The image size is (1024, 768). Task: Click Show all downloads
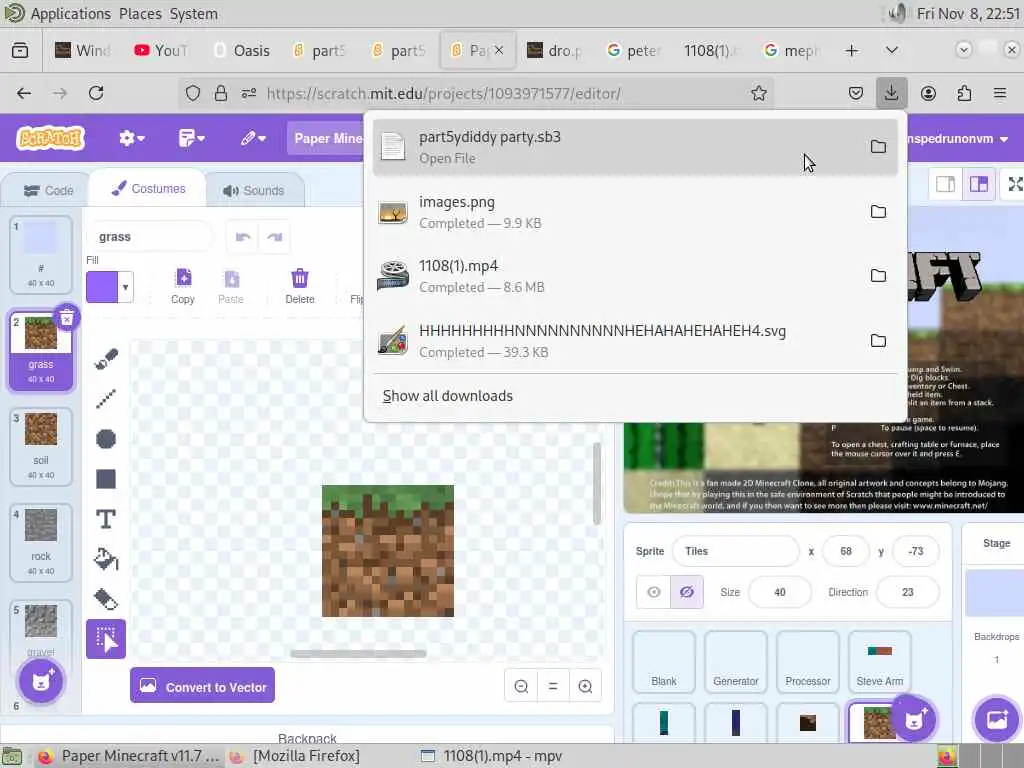coord(447,396)
